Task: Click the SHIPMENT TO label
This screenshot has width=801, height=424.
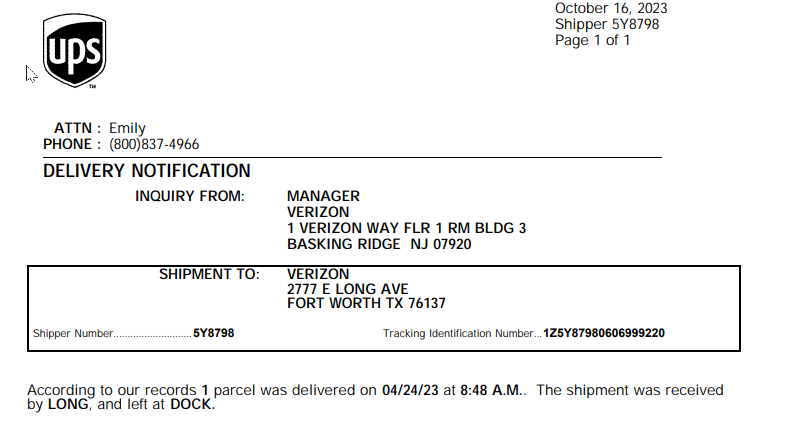Action: (209, 274)
